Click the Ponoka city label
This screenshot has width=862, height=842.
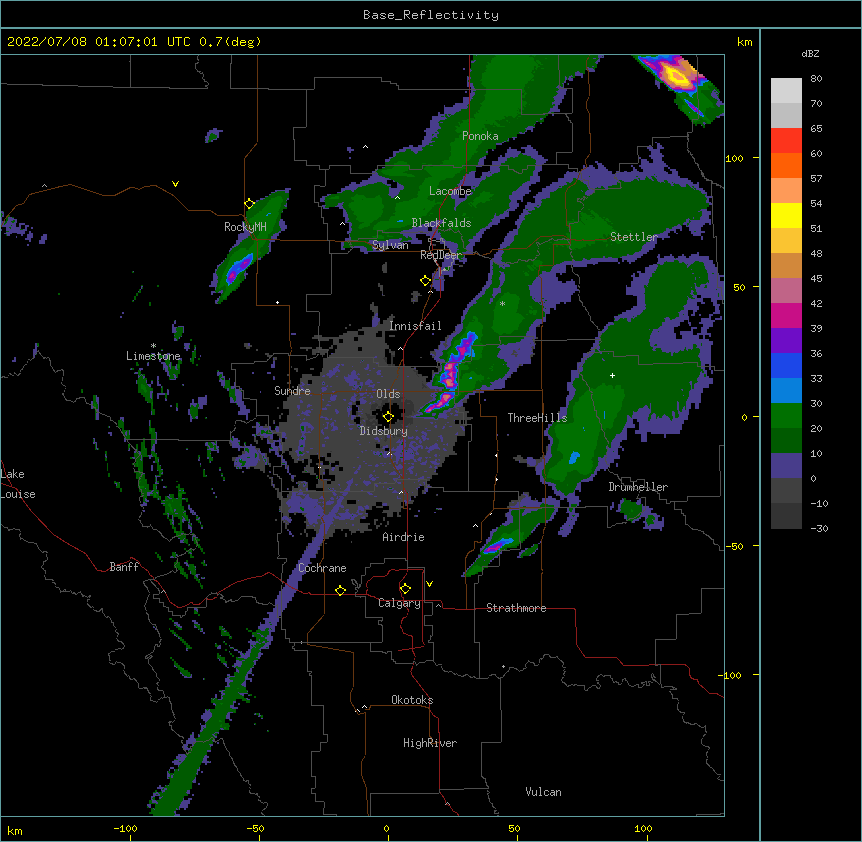(480, 136)
